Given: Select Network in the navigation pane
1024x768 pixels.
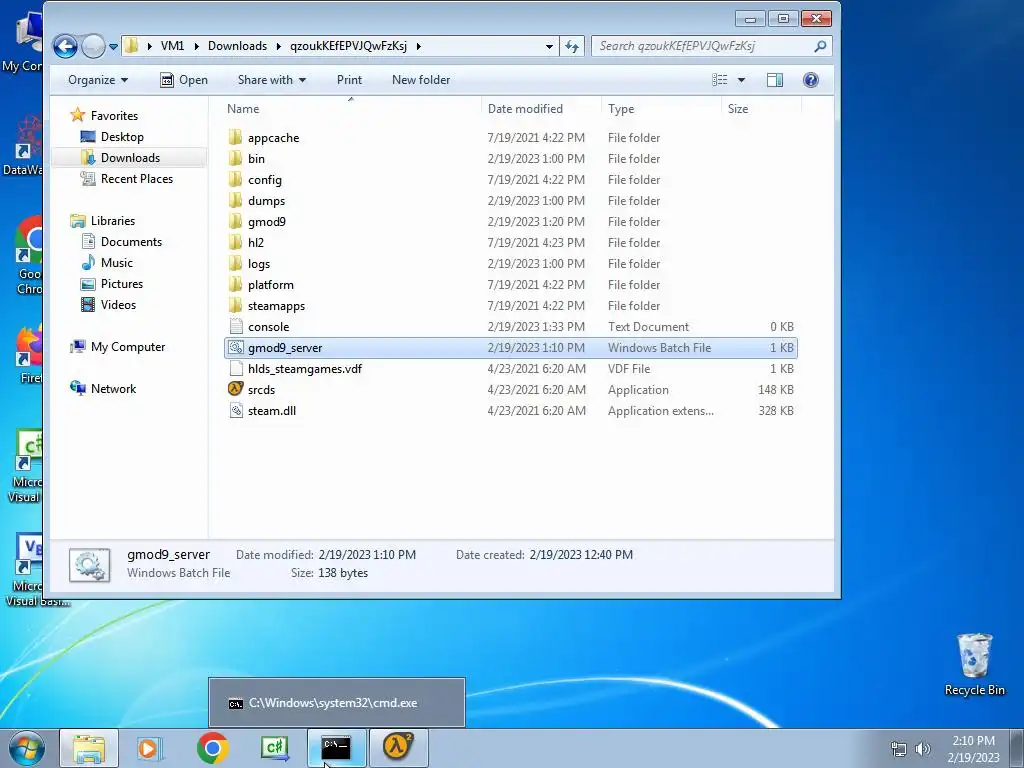Looking at the screenshot, I should [114, 389].
